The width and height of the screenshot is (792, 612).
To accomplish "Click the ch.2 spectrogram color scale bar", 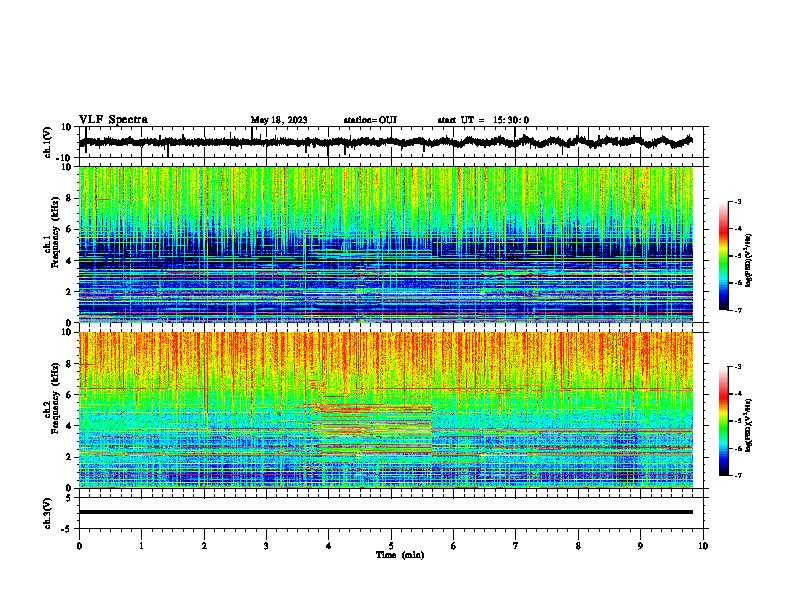I will point(723,421).
